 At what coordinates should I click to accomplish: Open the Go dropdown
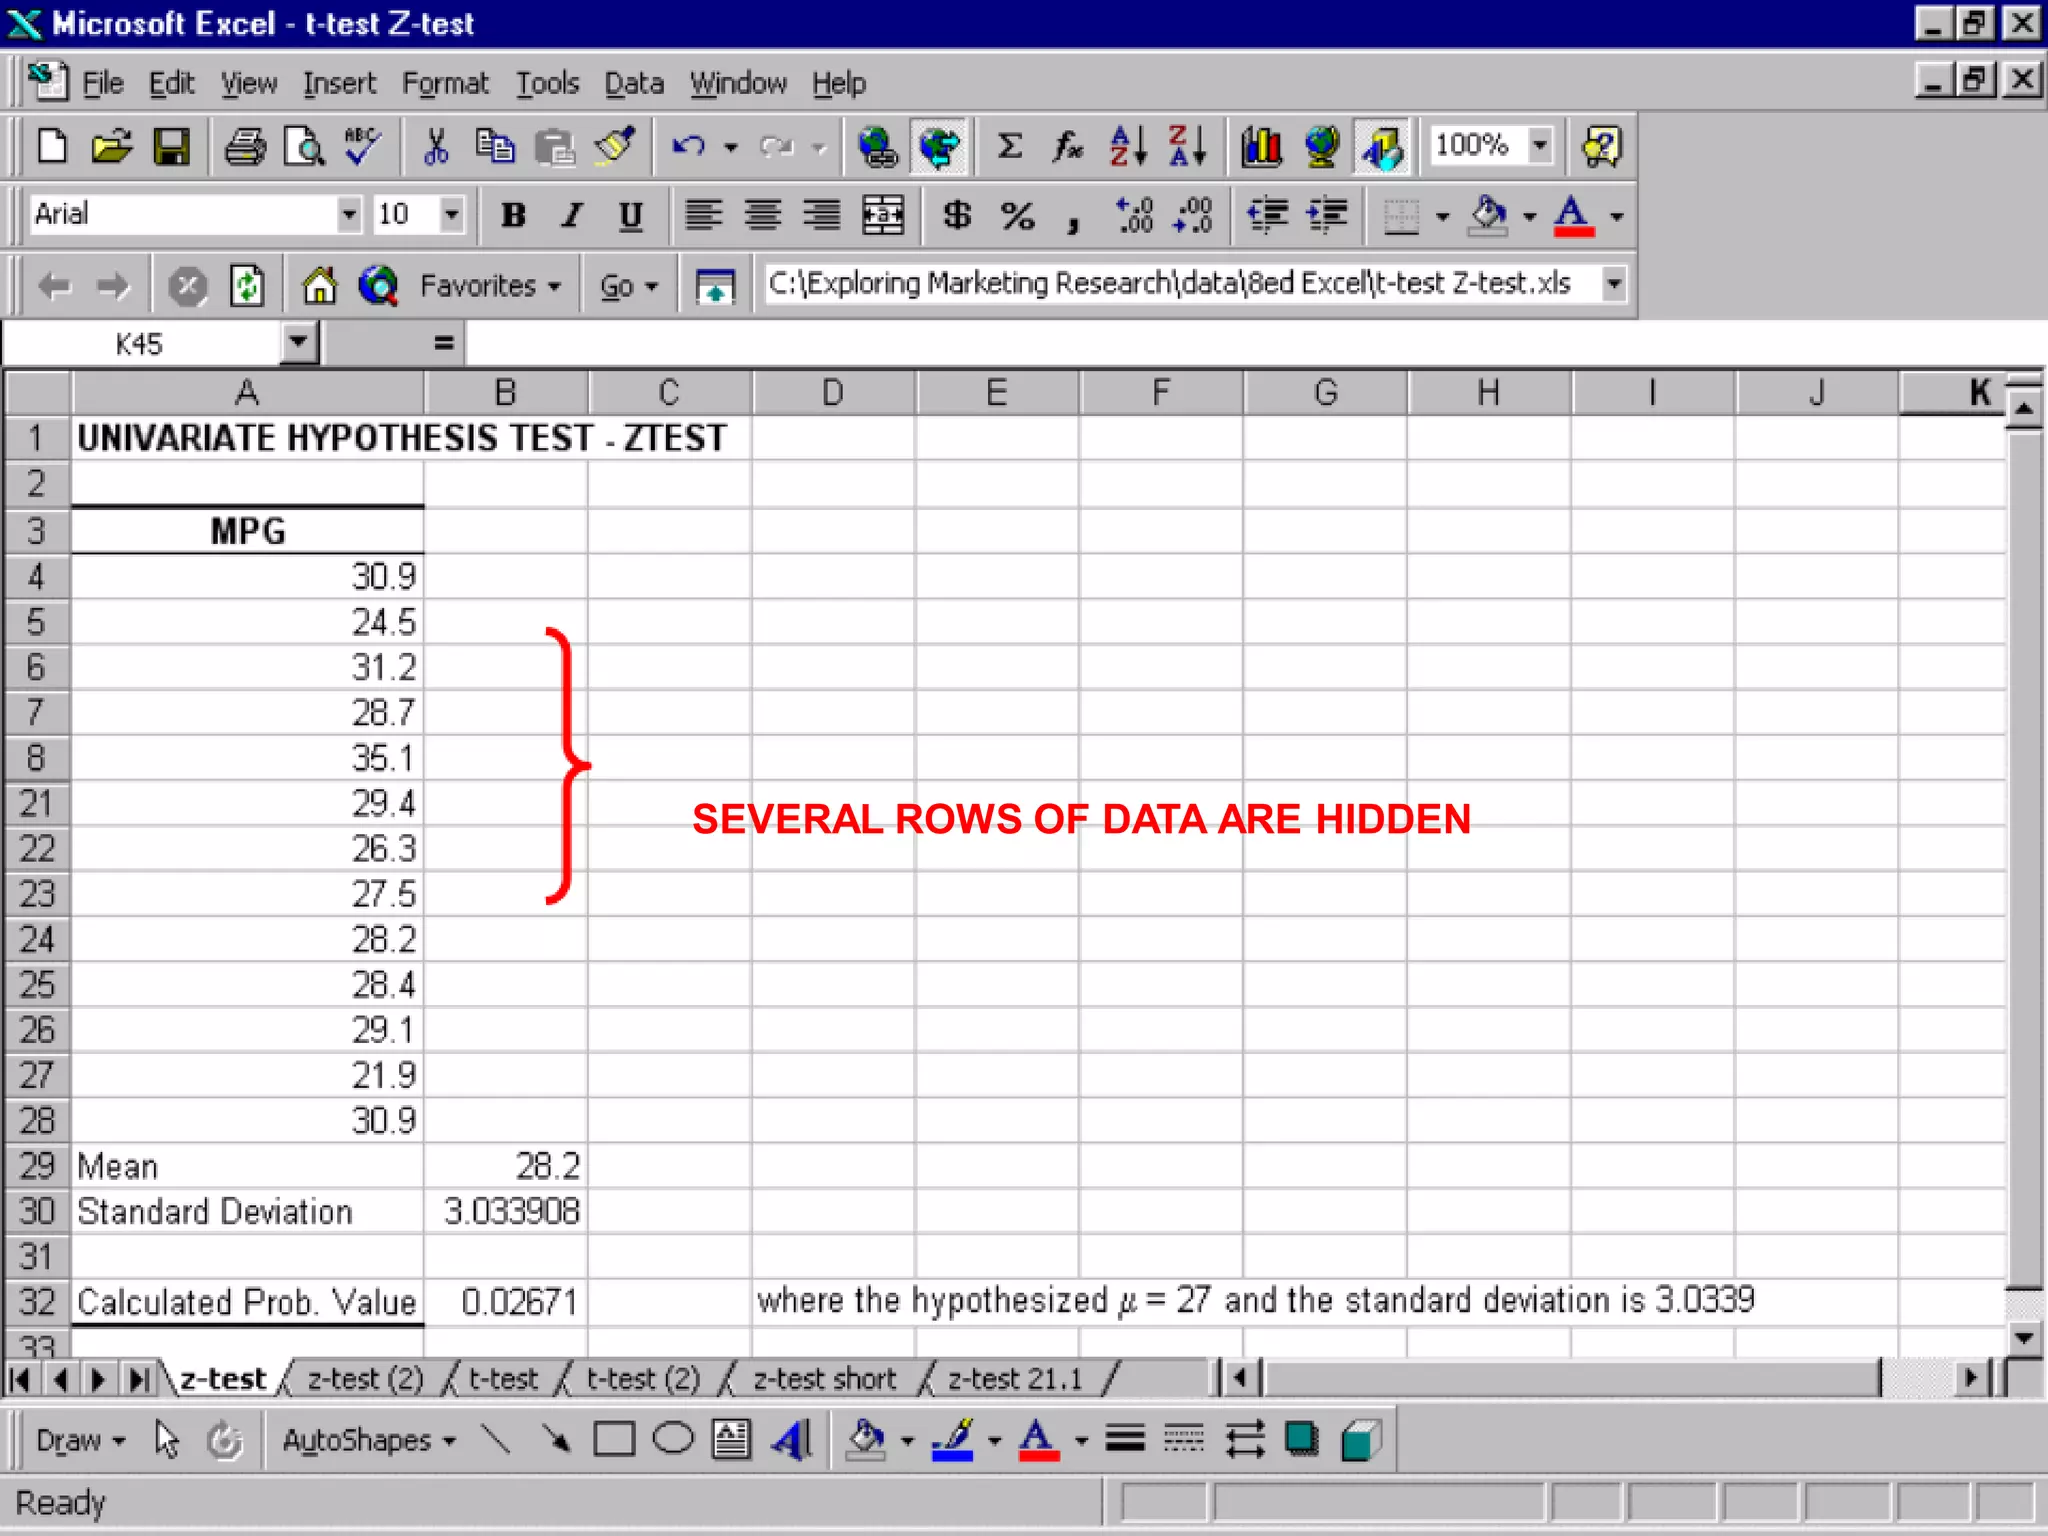click(628, 286)
